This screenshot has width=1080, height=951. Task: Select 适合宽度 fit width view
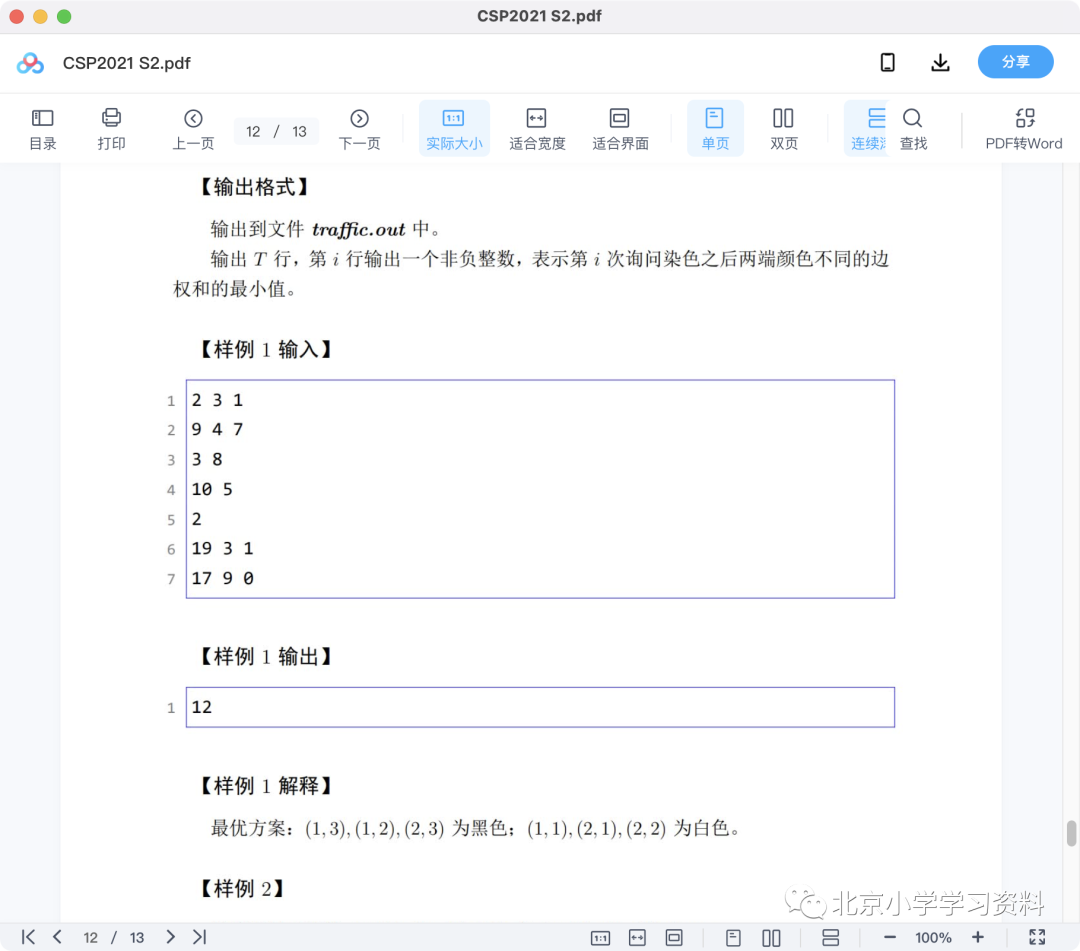point(537,129)
